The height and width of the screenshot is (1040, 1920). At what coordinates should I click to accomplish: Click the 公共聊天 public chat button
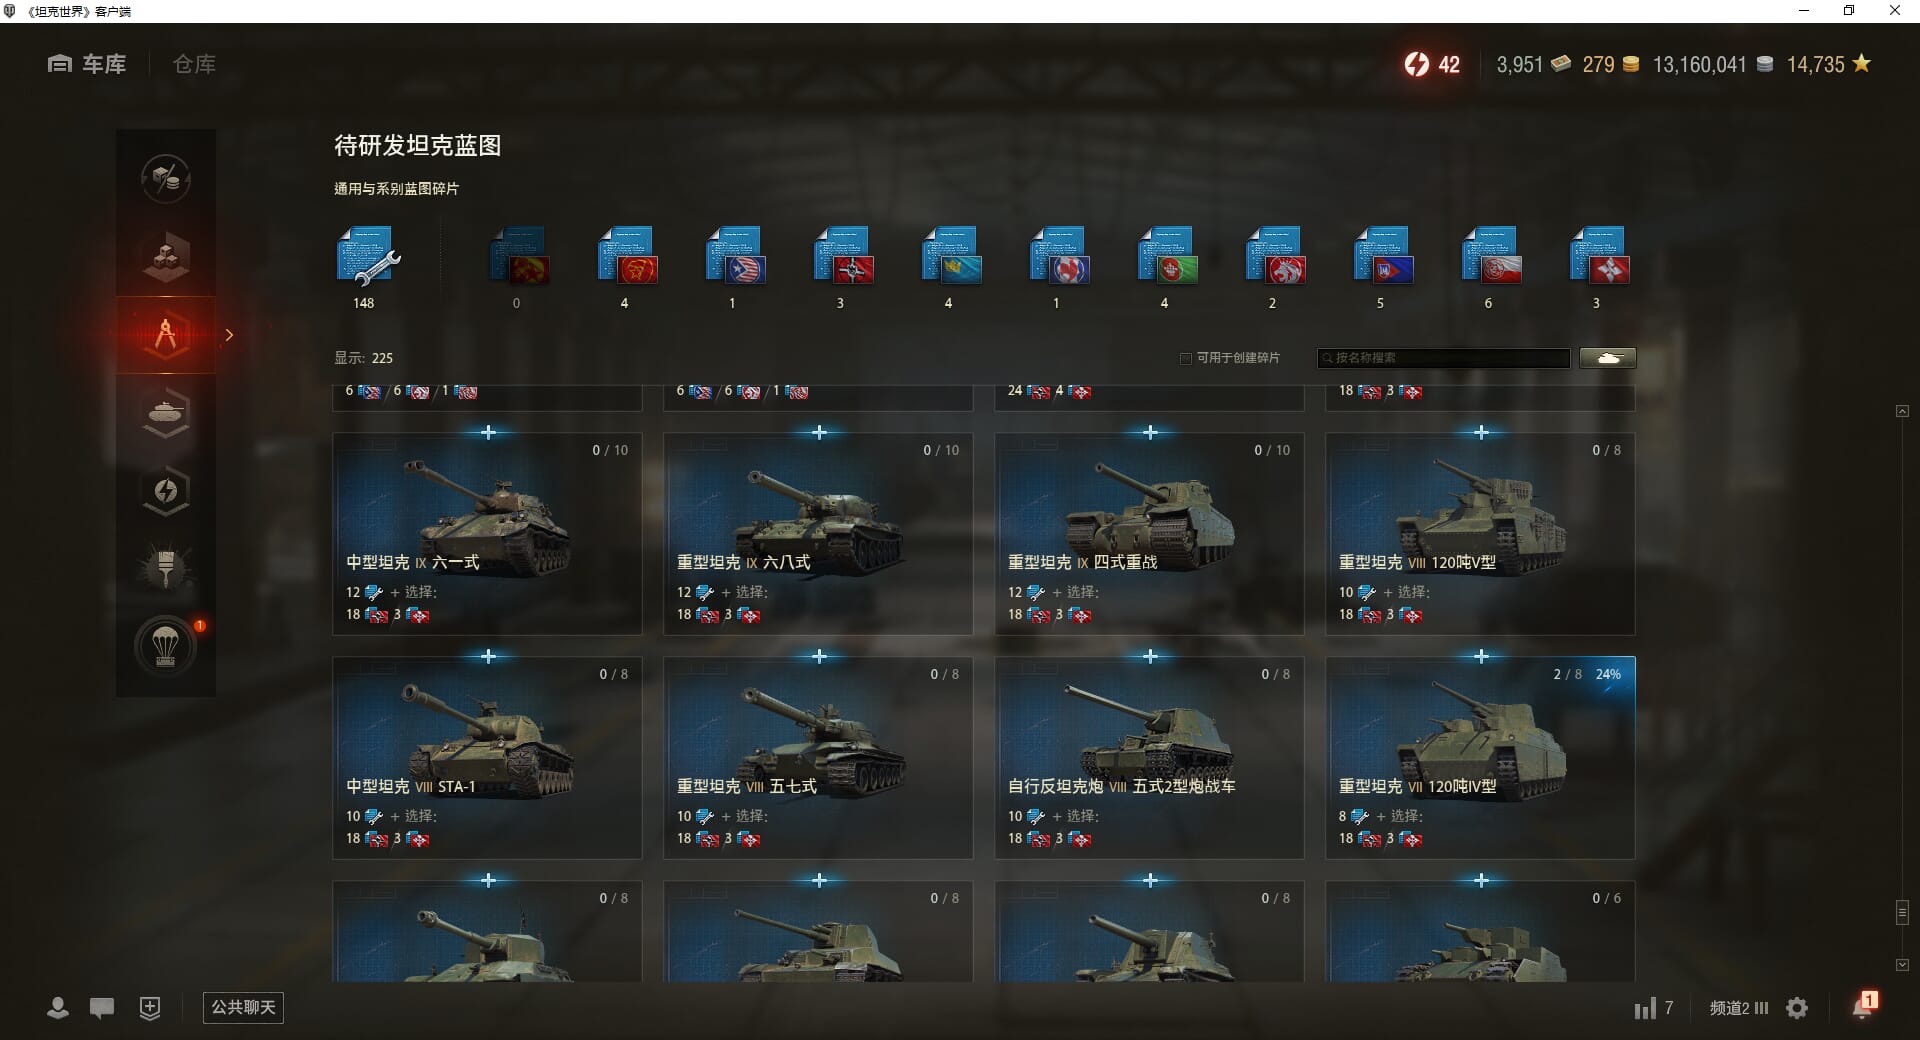(243, 1007)
